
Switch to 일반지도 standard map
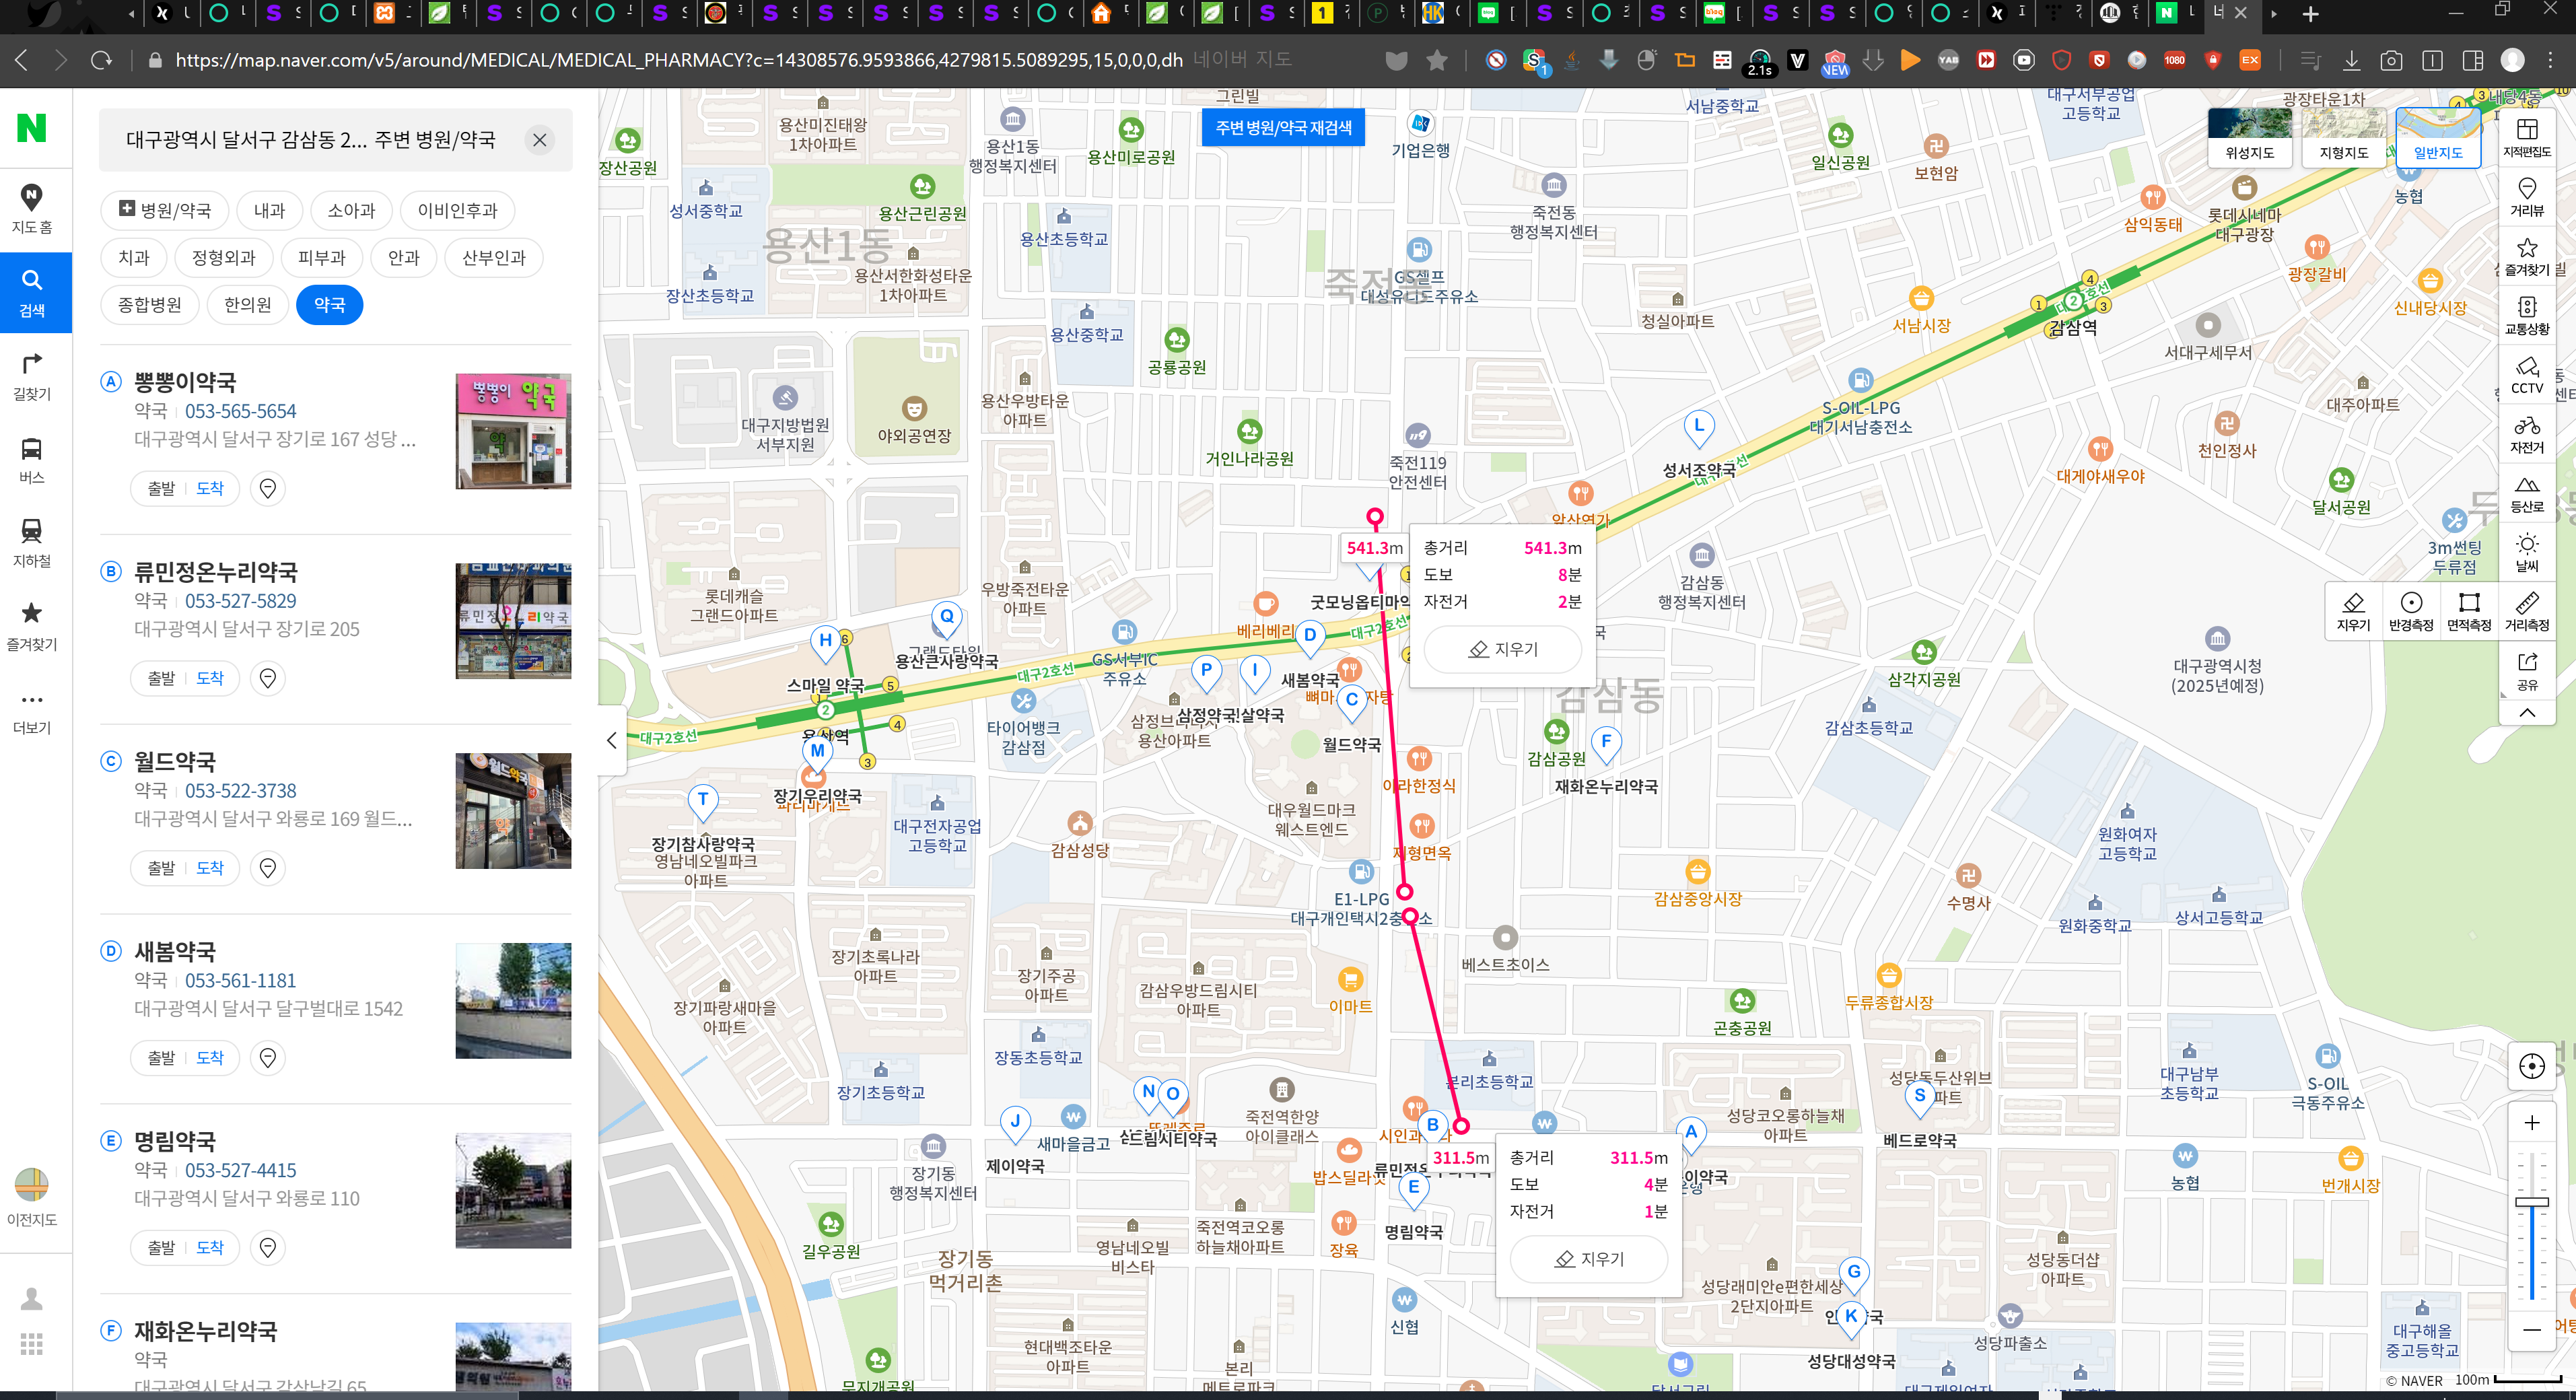[x=2438, y=137]
